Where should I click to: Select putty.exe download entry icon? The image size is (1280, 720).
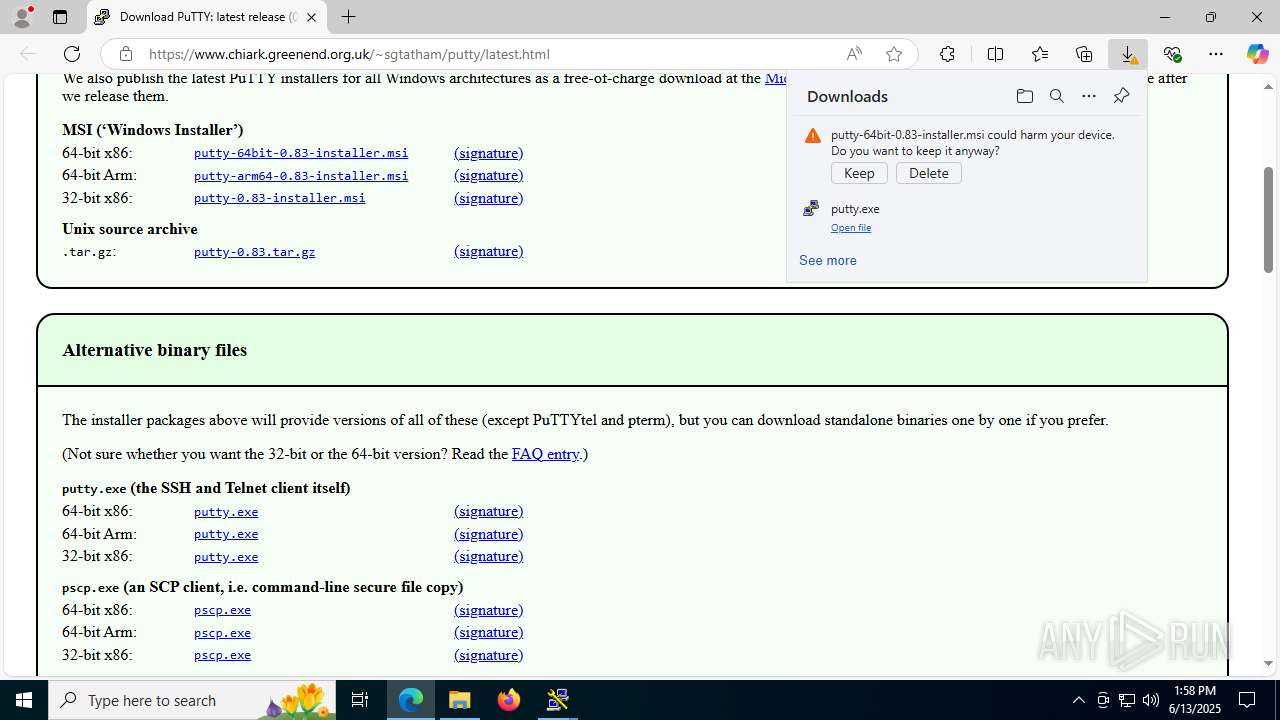point(811,209)
